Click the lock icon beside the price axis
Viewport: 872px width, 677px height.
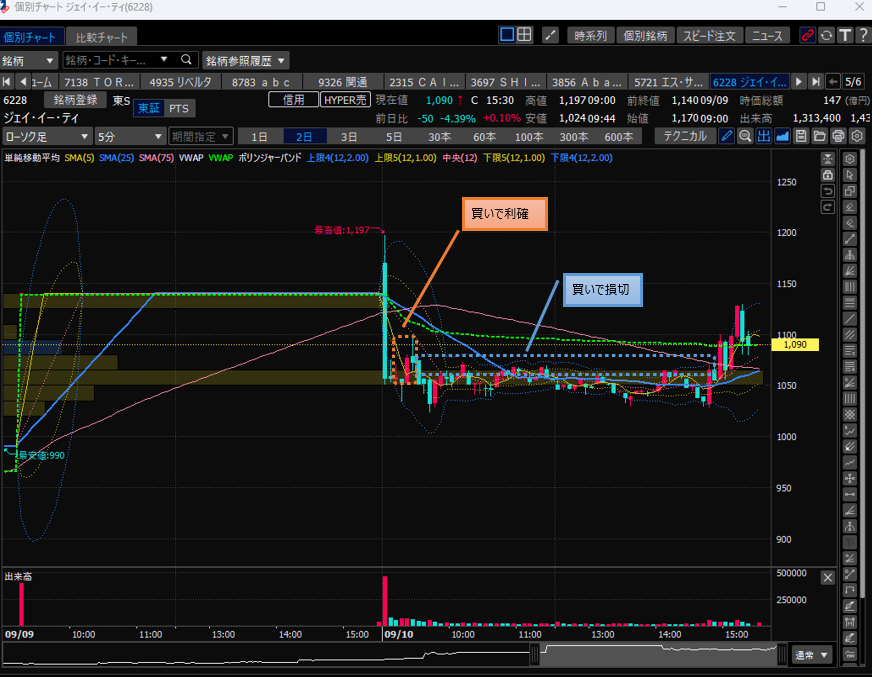click(x=828, y=174)
